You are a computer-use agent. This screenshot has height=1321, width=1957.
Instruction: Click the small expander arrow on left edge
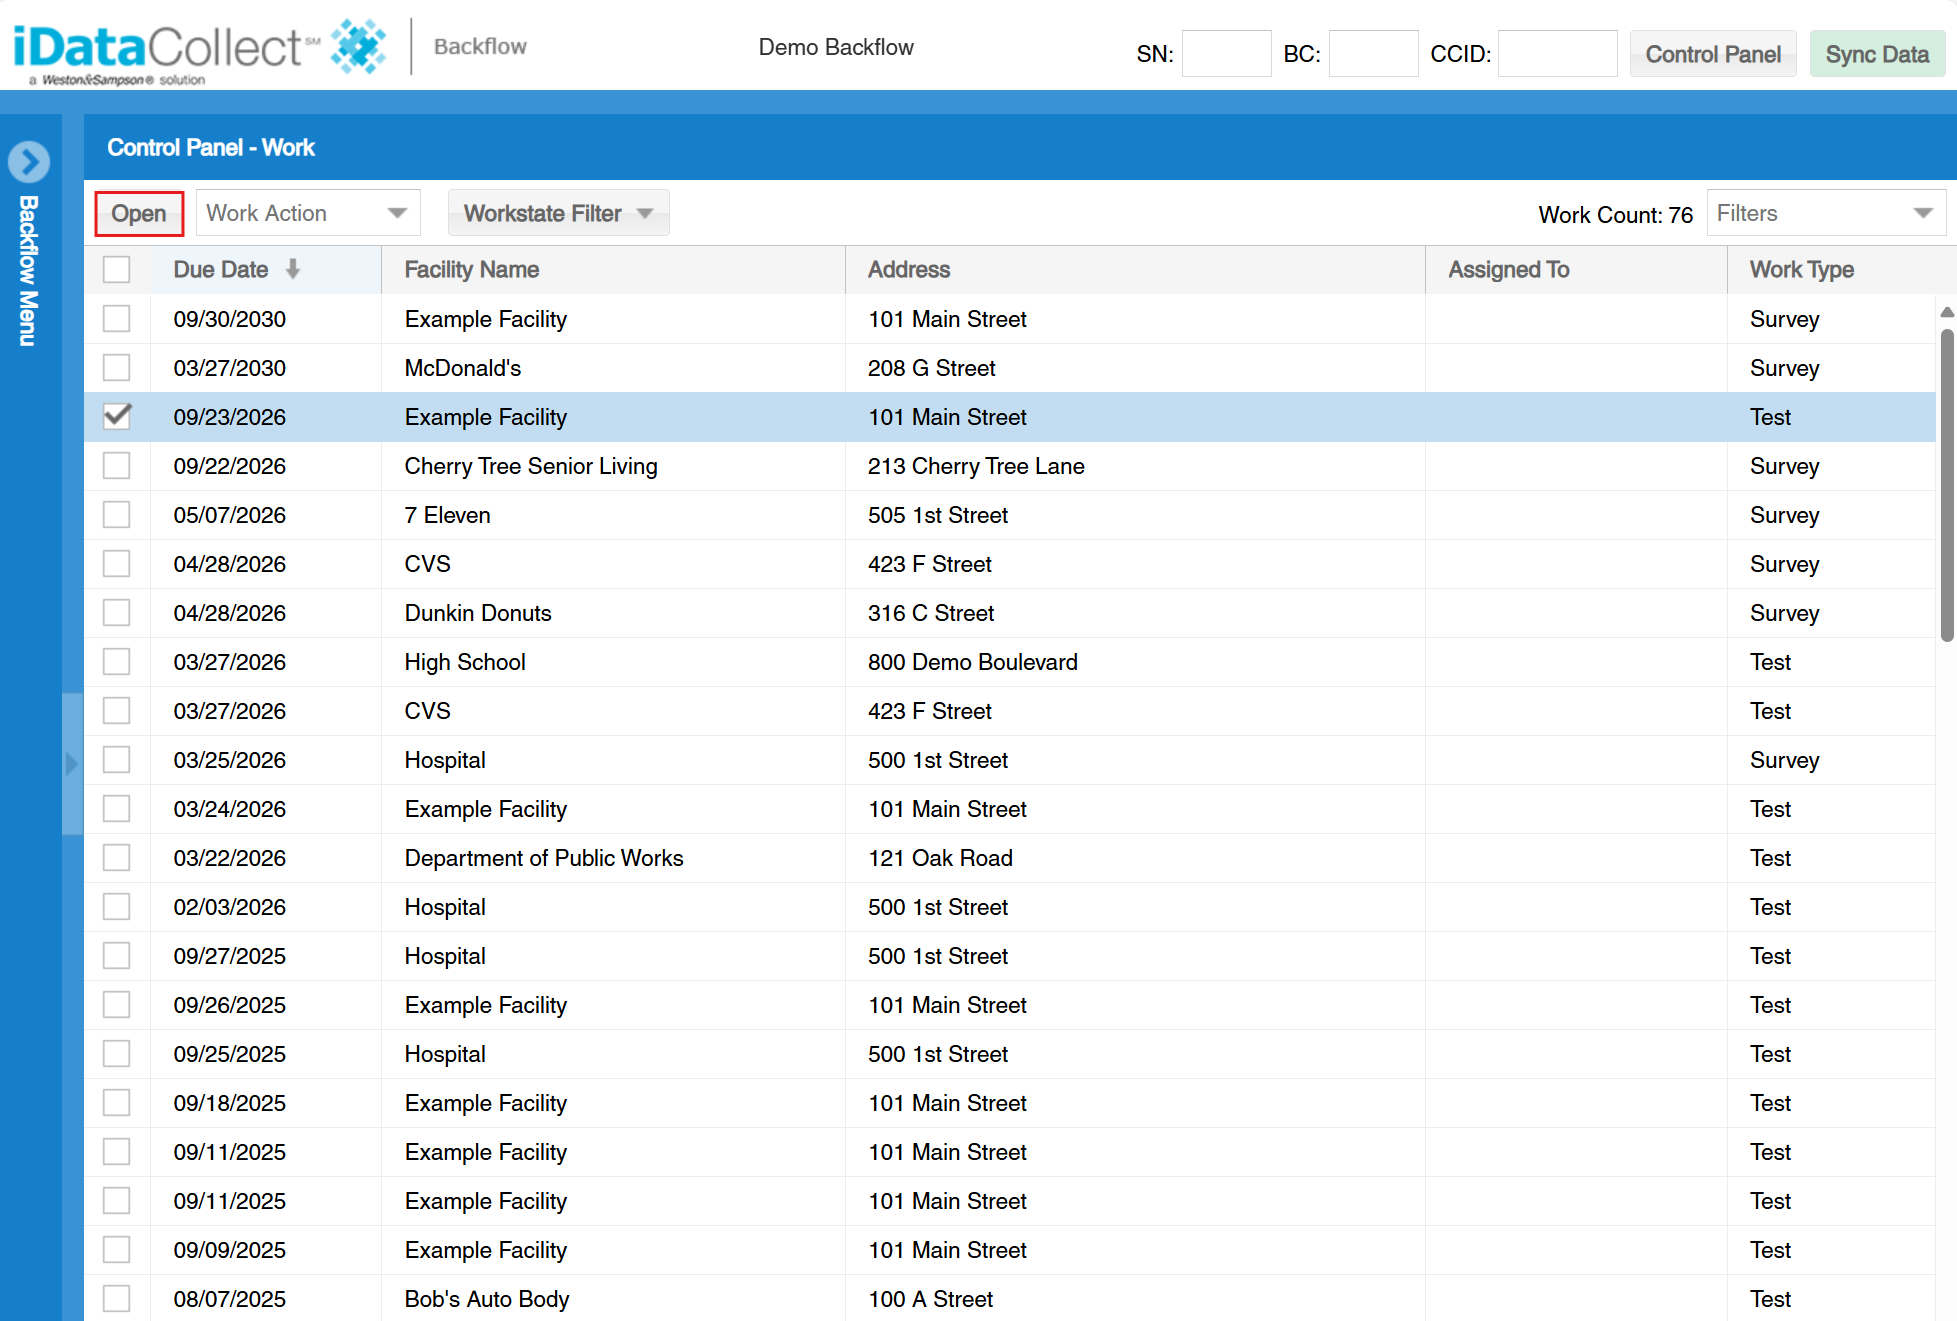coord(72,763)
